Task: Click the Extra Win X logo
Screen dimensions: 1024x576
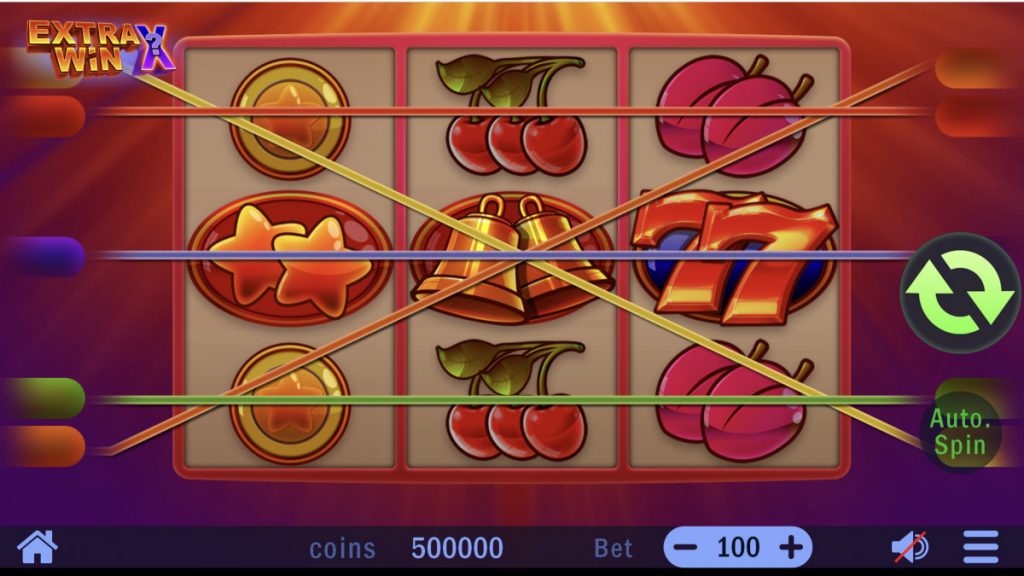Action: (x=99, y=48)
